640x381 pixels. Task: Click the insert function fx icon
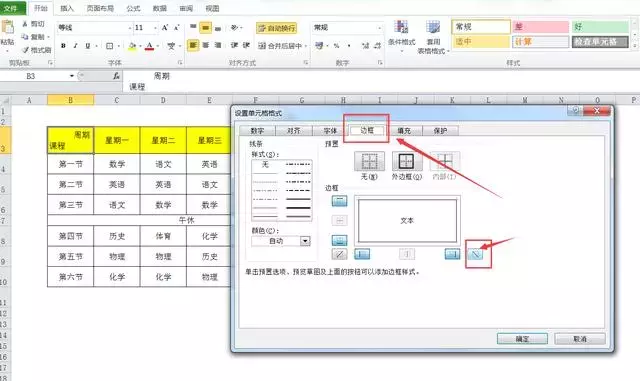pyautogui.click(x=116, y=76)
